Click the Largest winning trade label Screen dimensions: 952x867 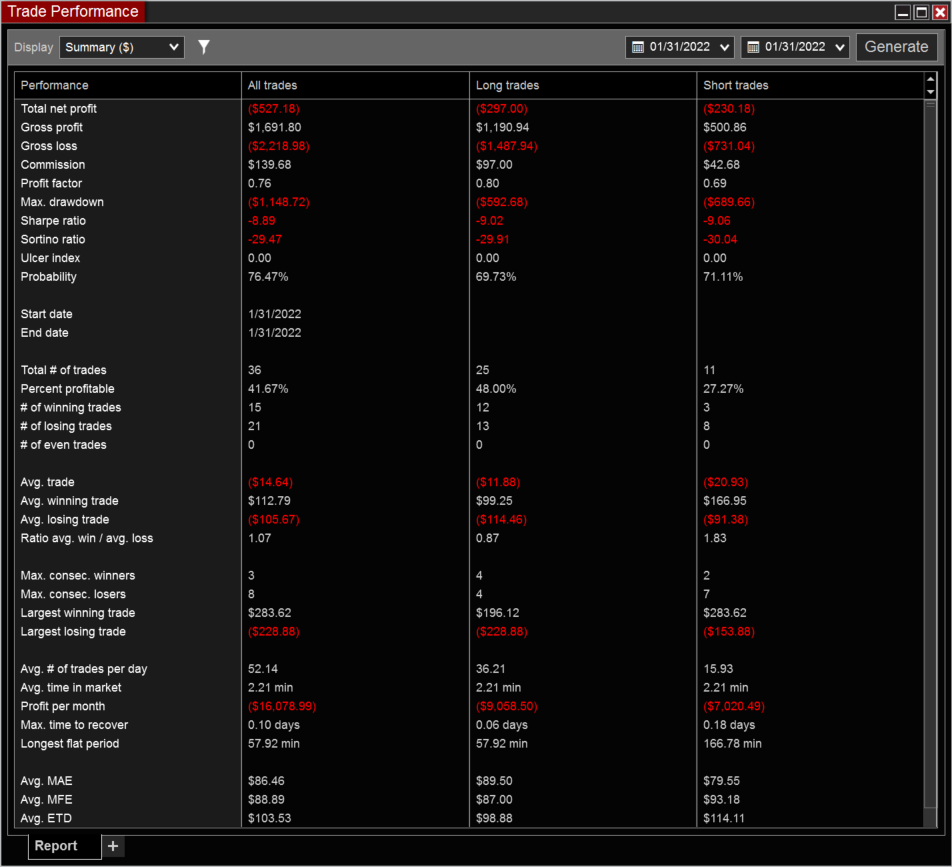point(78,613)
